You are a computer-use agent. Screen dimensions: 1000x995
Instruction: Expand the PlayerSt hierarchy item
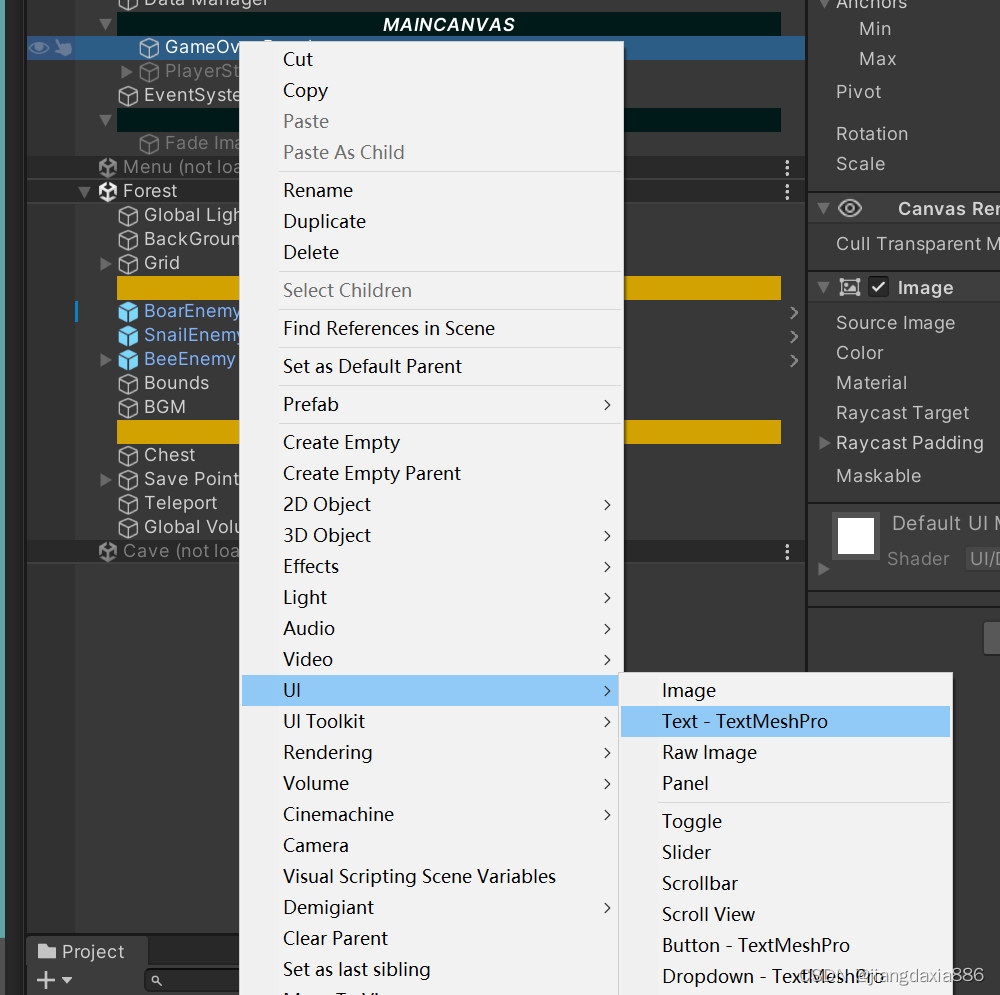[126, 71]
